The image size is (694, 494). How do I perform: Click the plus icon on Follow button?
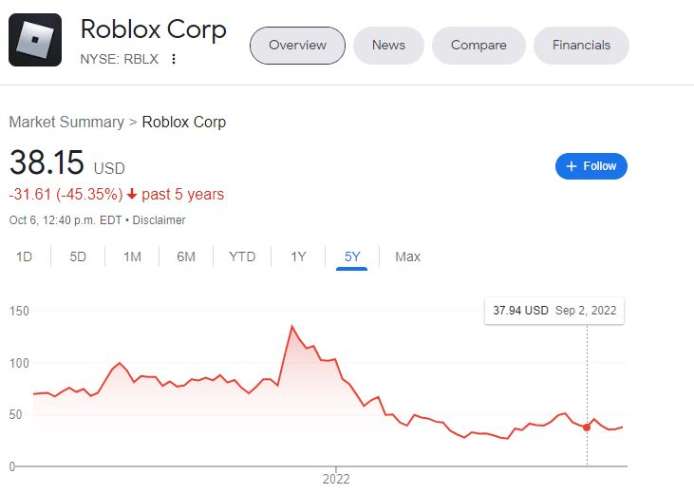(571, 166)
